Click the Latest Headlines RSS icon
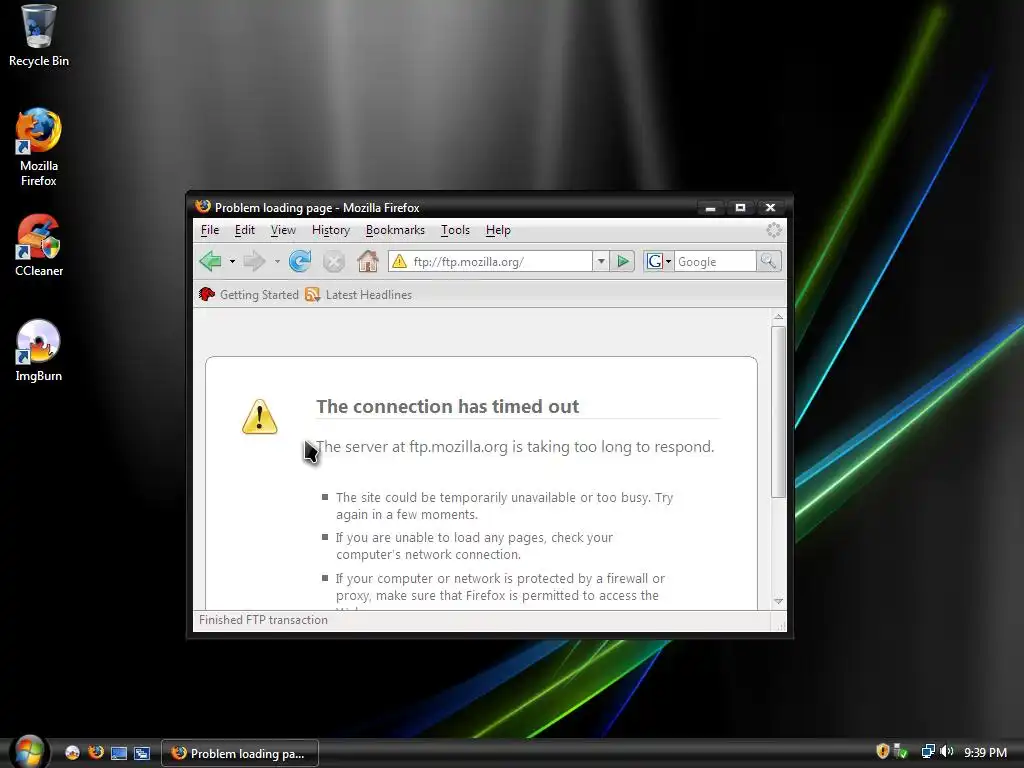 313,295
